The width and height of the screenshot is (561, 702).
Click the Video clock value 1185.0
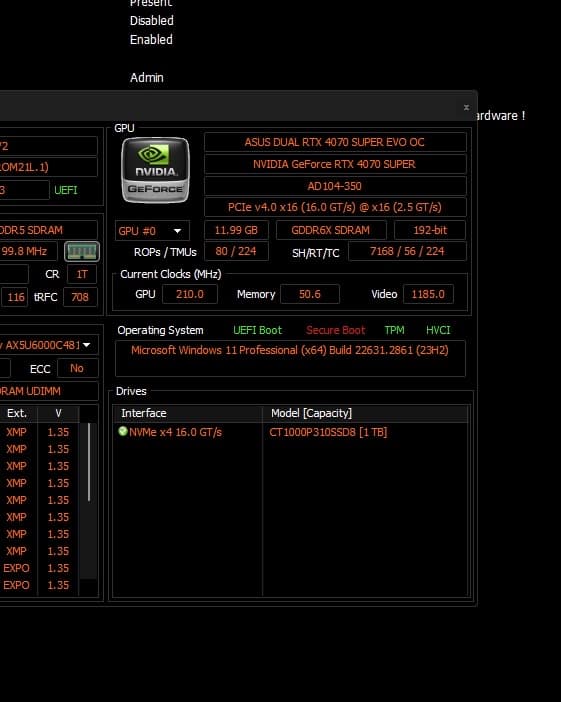[x=428, y=295]
